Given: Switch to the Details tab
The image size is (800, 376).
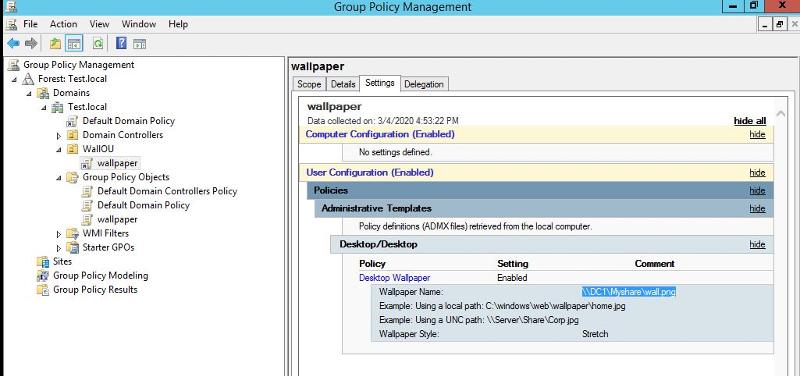Looking at the screenshot, I should point(343,84).
